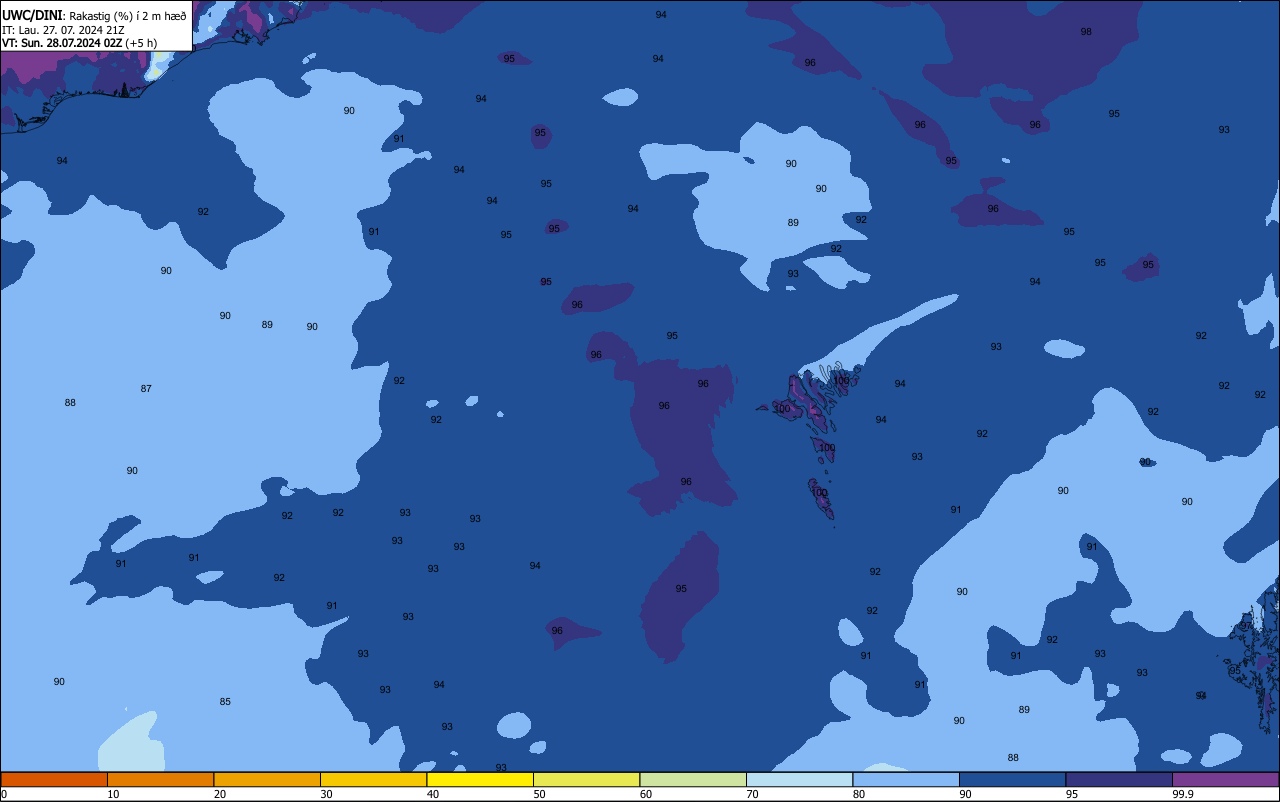Click the 60–70 pale green legend swatch

[693, 779]
